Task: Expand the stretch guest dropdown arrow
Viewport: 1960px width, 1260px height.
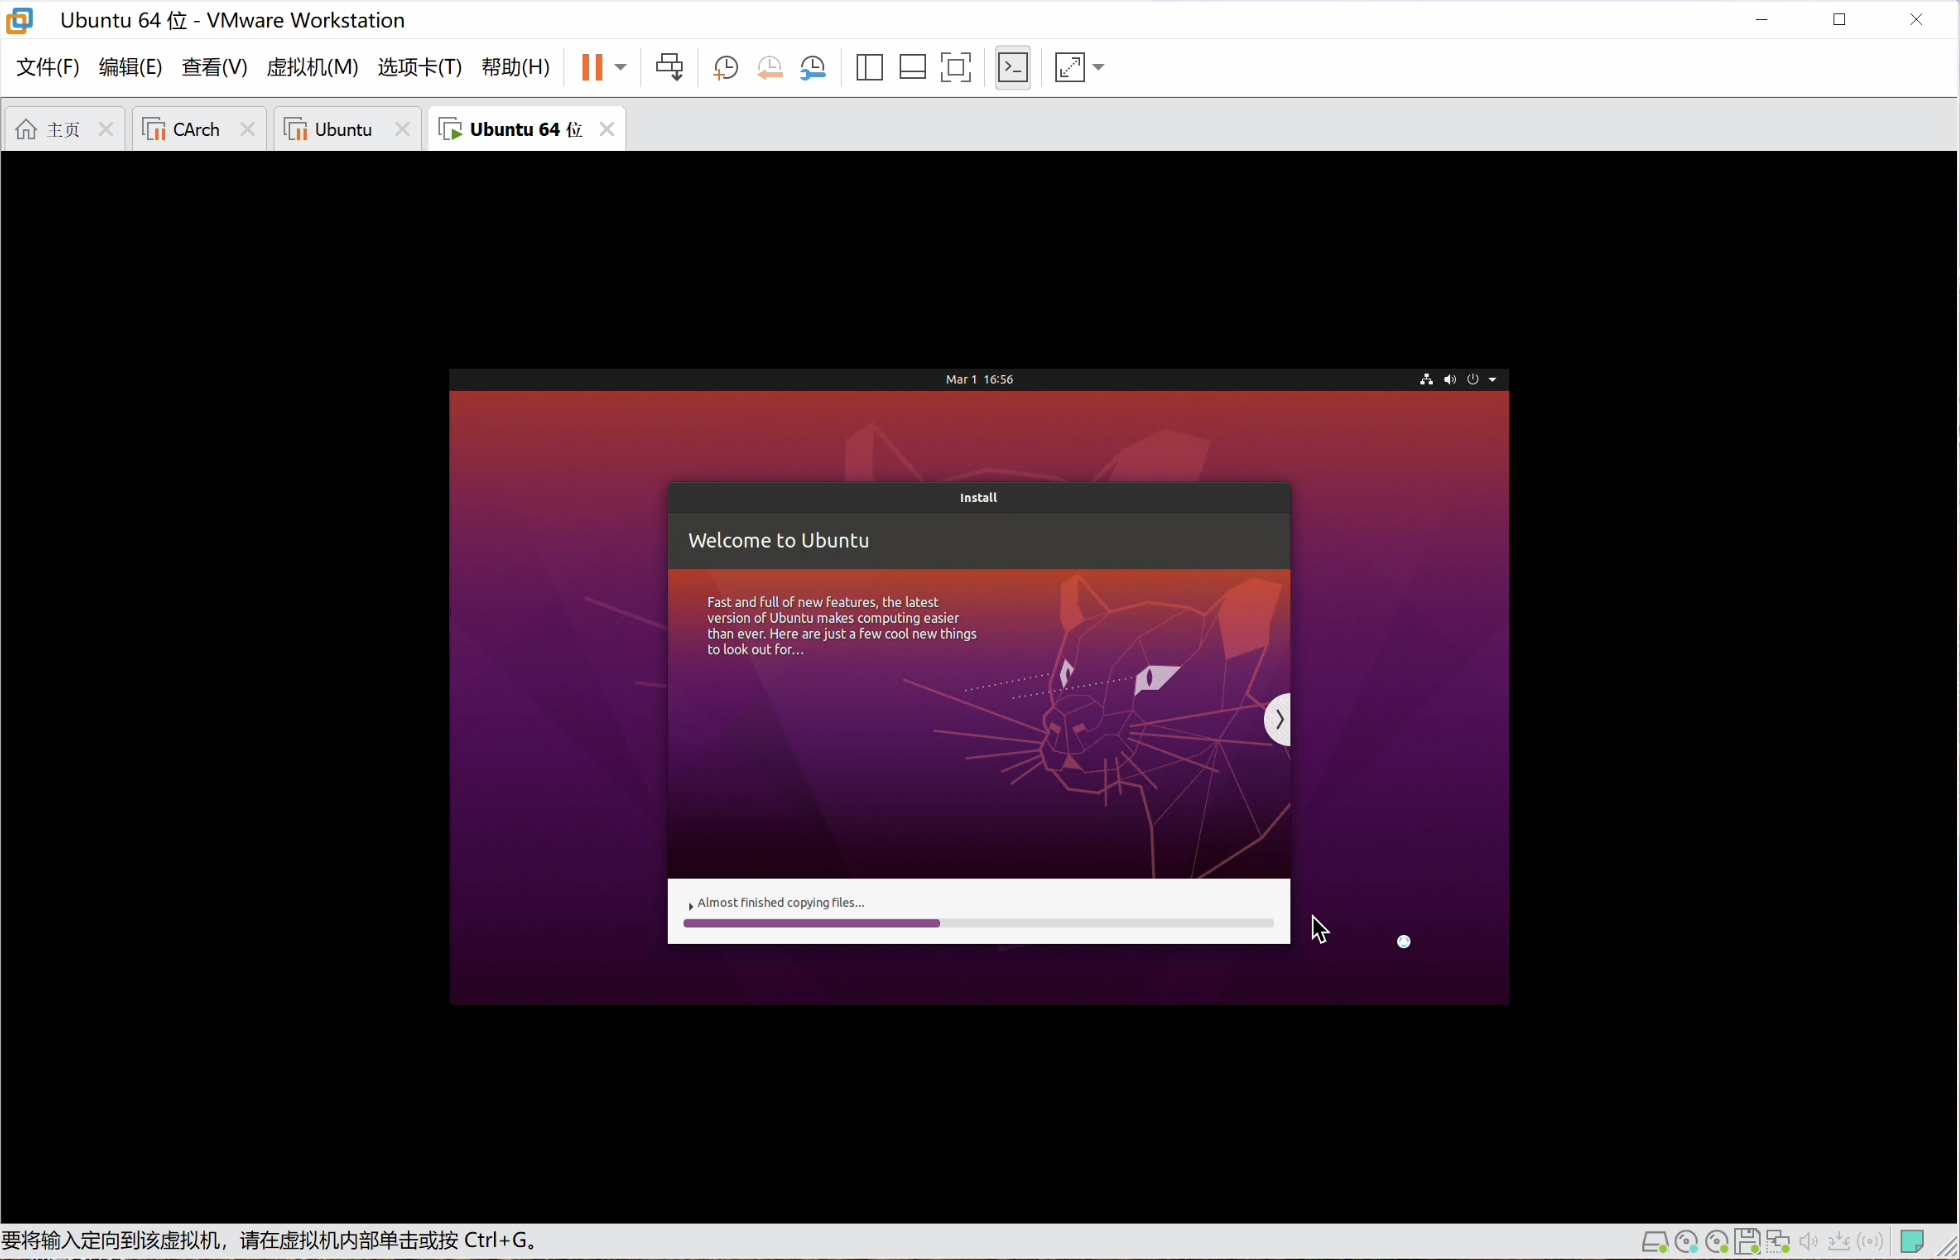Action: tap(1099, 67)
